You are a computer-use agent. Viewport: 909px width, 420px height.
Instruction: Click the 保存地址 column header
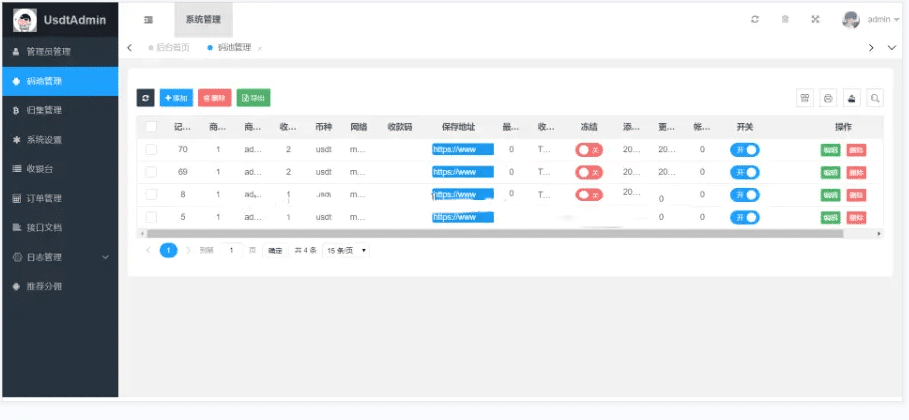(459, 127)
